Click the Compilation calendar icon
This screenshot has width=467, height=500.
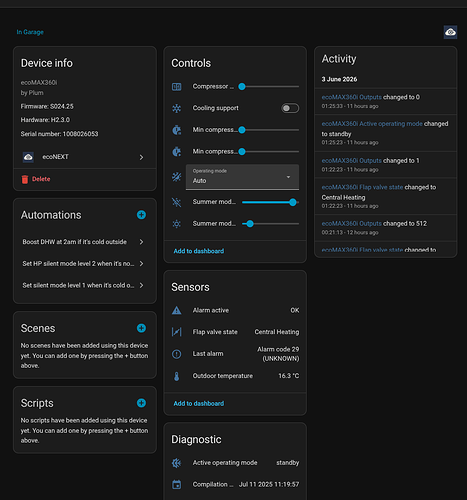pos(176,484)
